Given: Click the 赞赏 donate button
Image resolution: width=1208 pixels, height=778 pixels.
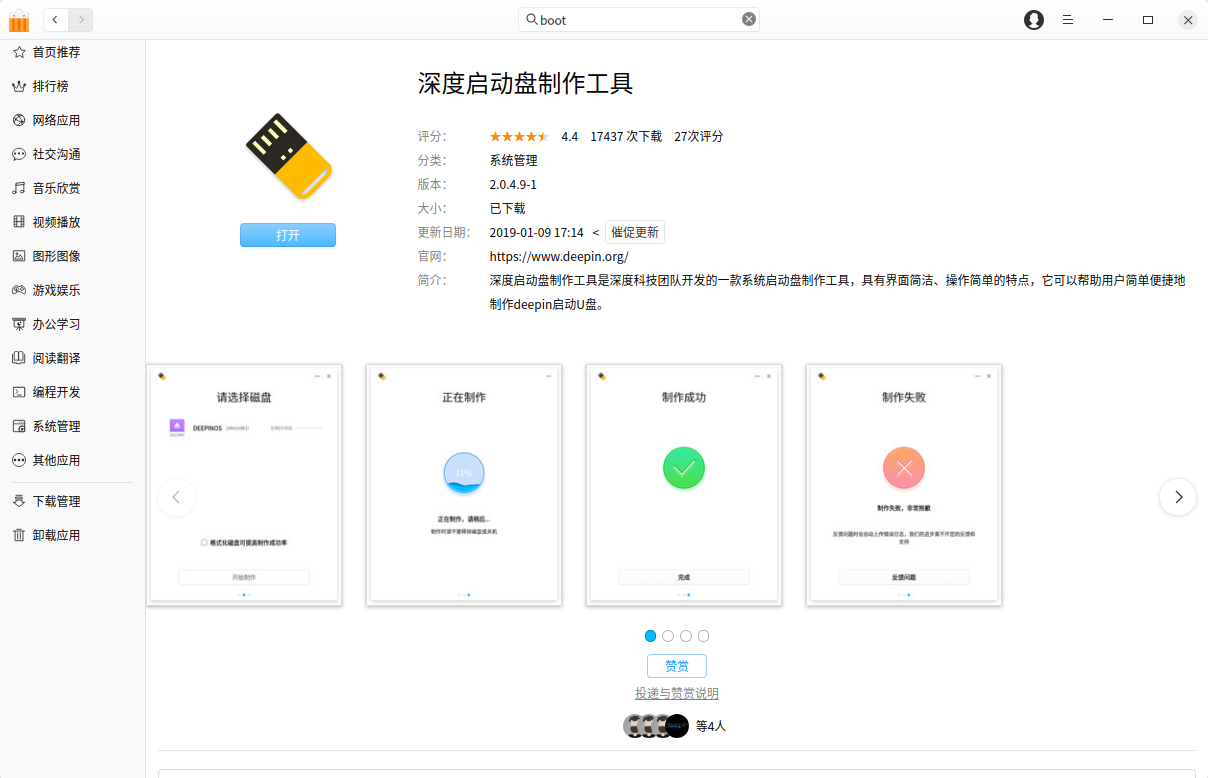Looking at the screenshot, I should 677,666.
